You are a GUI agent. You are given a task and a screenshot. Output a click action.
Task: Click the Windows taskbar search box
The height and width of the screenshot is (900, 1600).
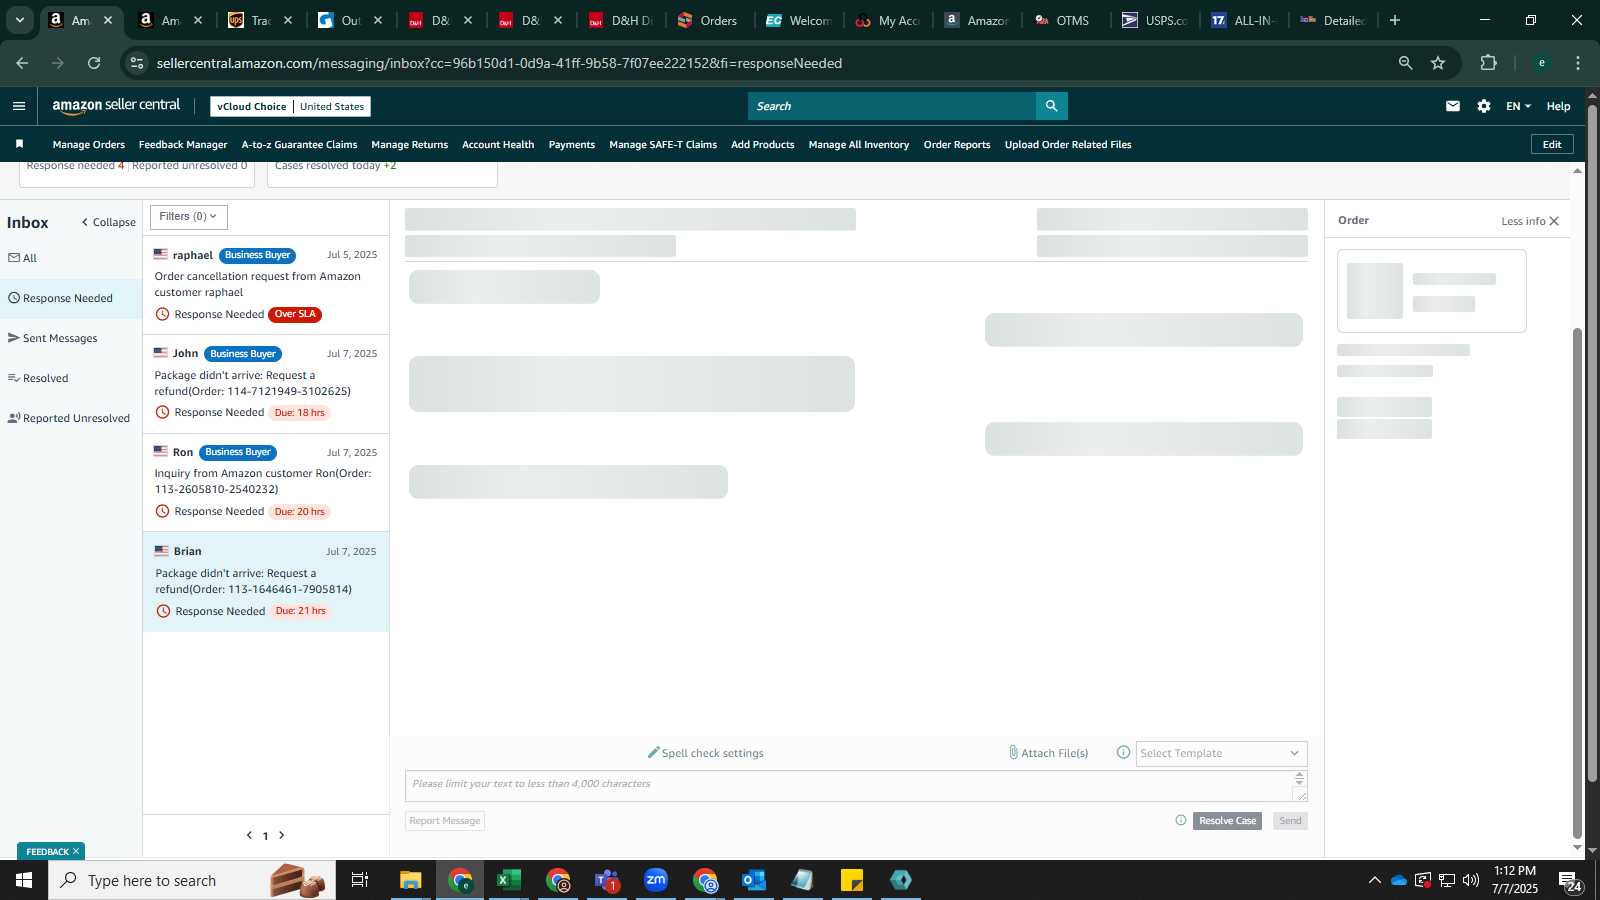tap(192, 880)
